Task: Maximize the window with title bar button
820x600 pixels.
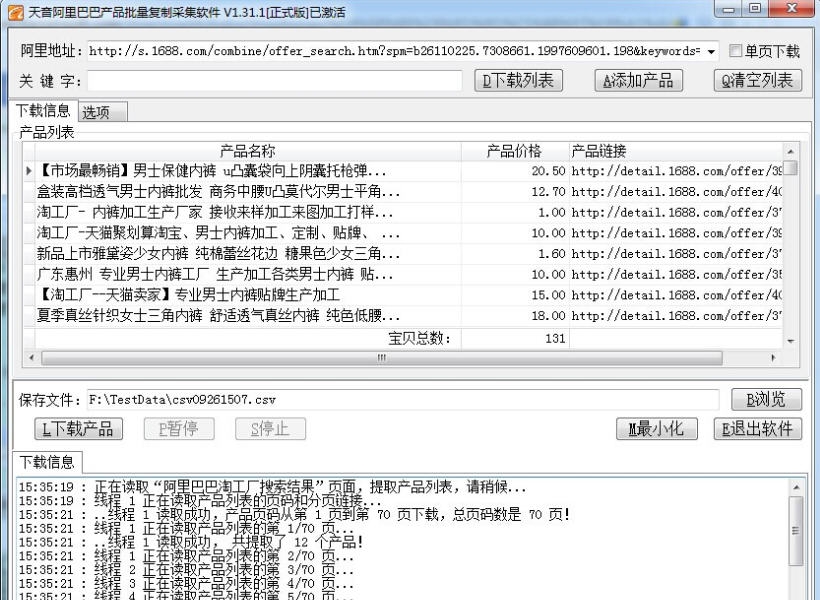Action: pos(755,8)
